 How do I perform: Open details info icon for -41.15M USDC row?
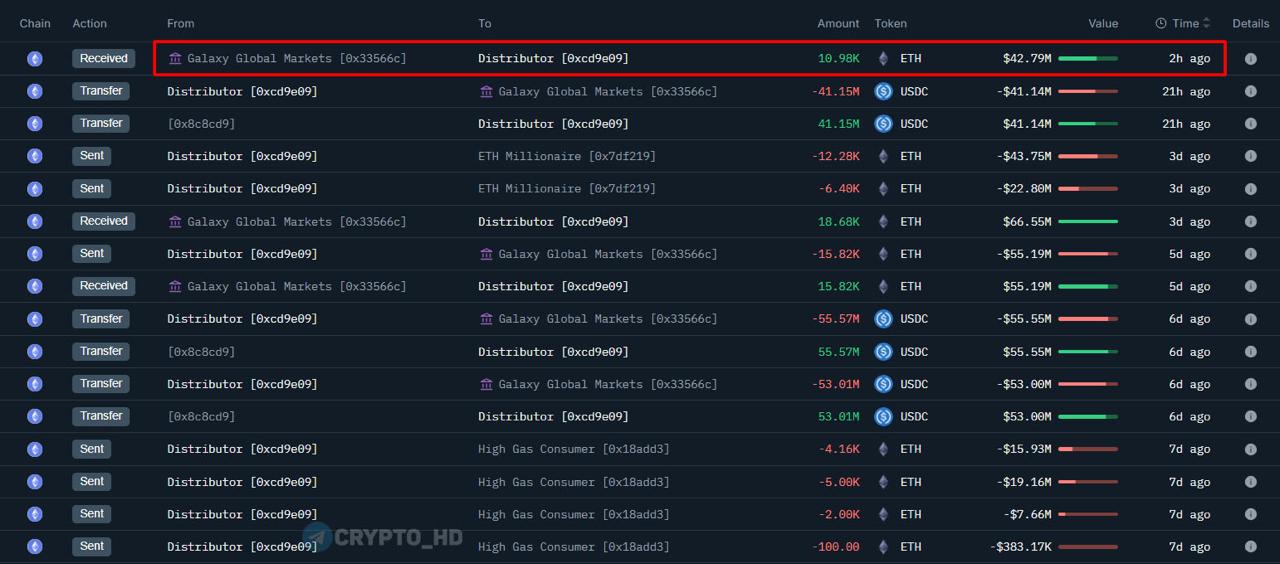coord(1250,91)
